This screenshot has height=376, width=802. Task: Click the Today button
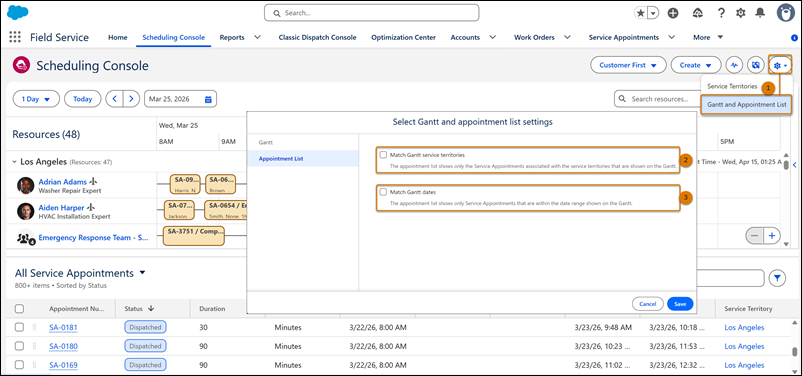(82, 99)
